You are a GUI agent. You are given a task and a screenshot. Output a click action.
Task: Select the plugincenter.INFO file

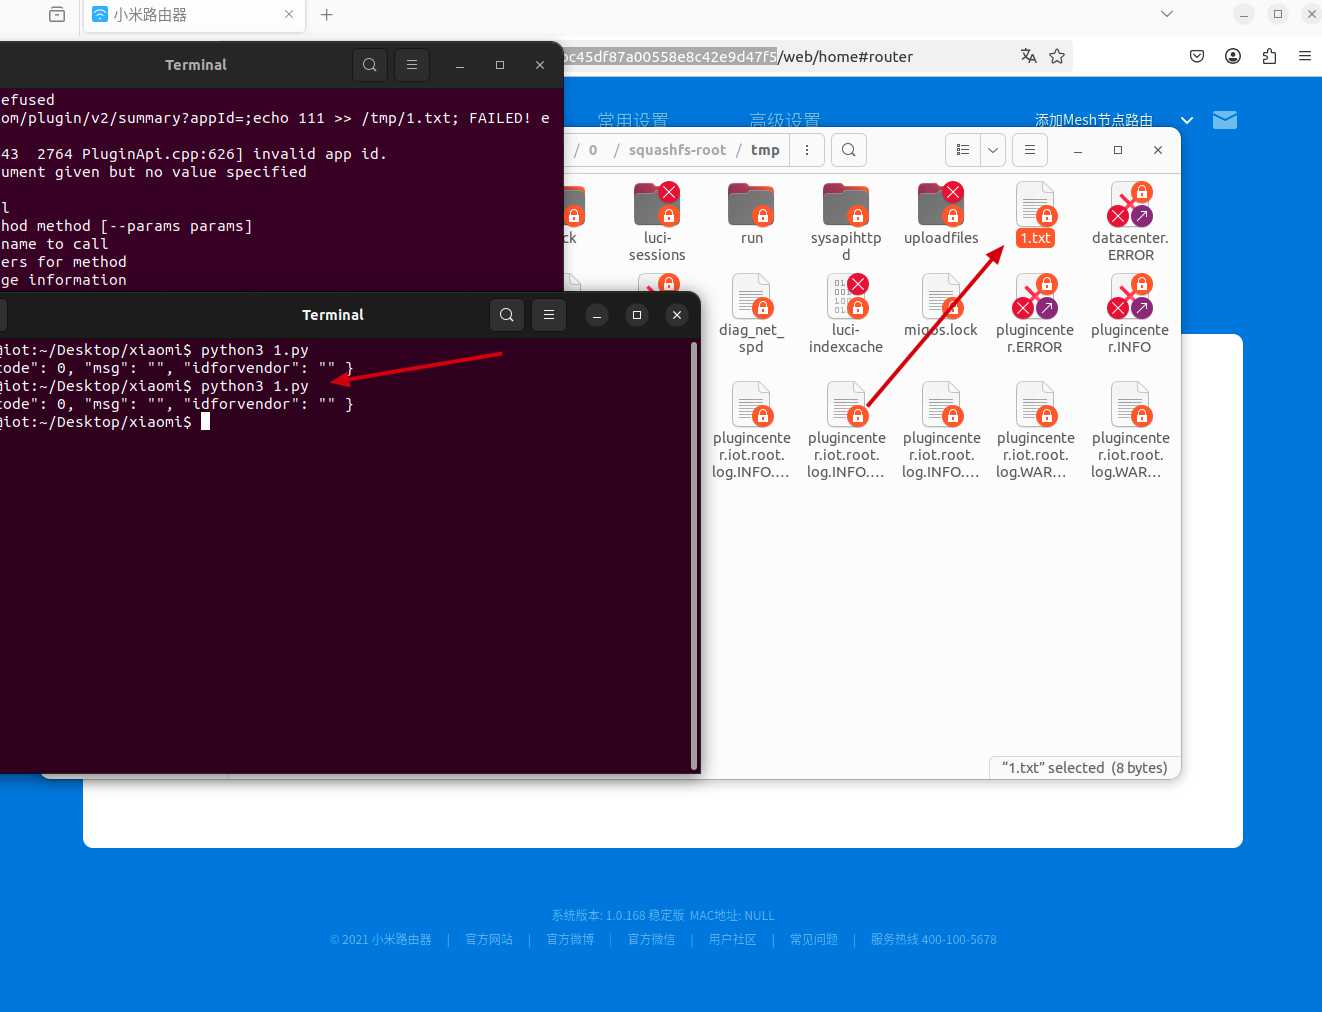pyautogui.click(x=1130, y=314)
